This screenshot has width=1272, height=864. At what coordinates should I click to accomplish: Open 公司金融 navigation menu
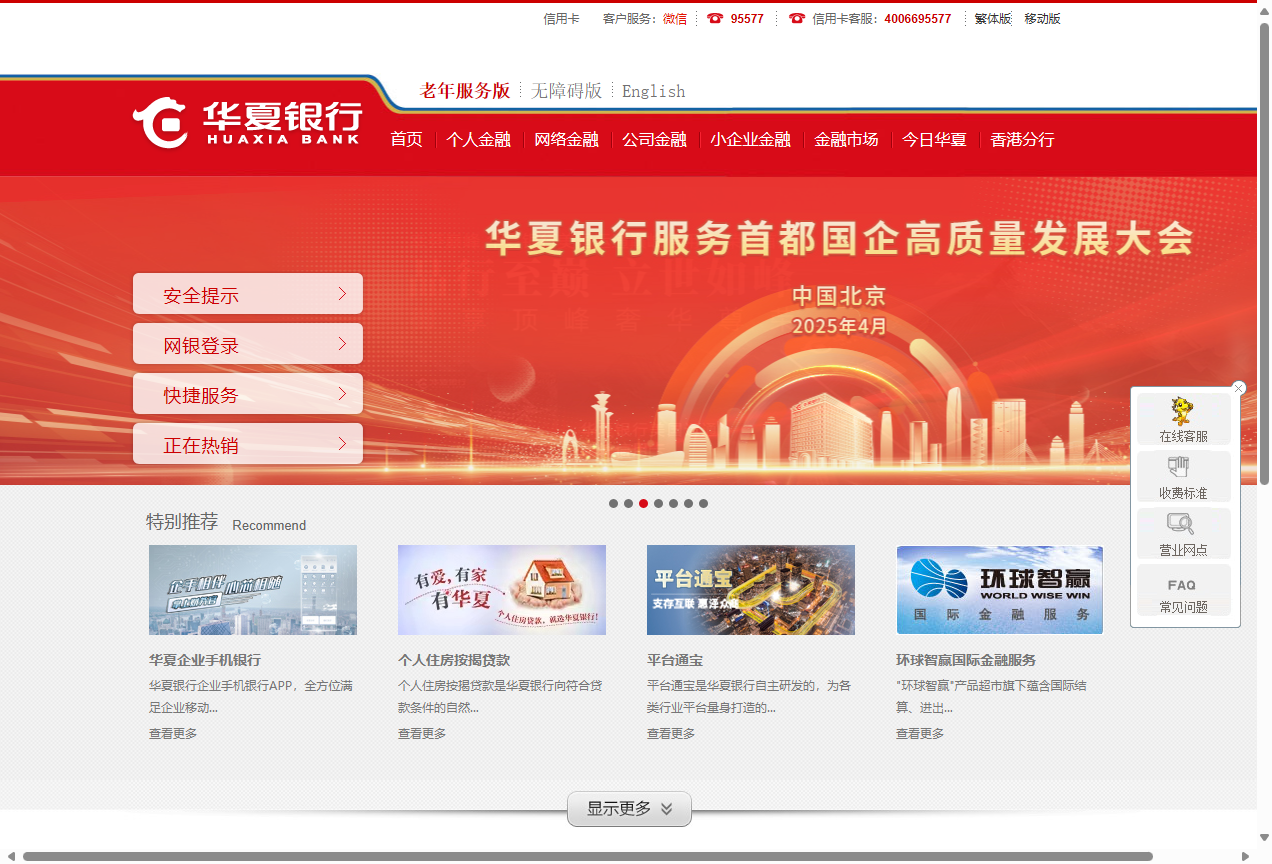tap(654, 140)
